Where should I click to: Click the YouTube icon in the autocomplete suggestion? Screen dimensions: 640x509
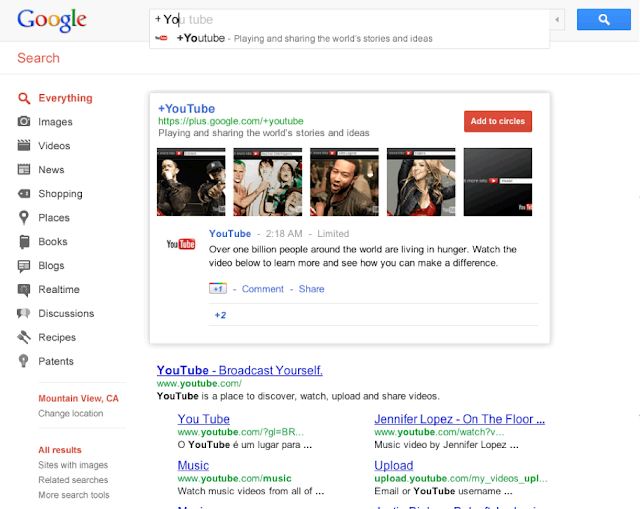click(162, 38)
